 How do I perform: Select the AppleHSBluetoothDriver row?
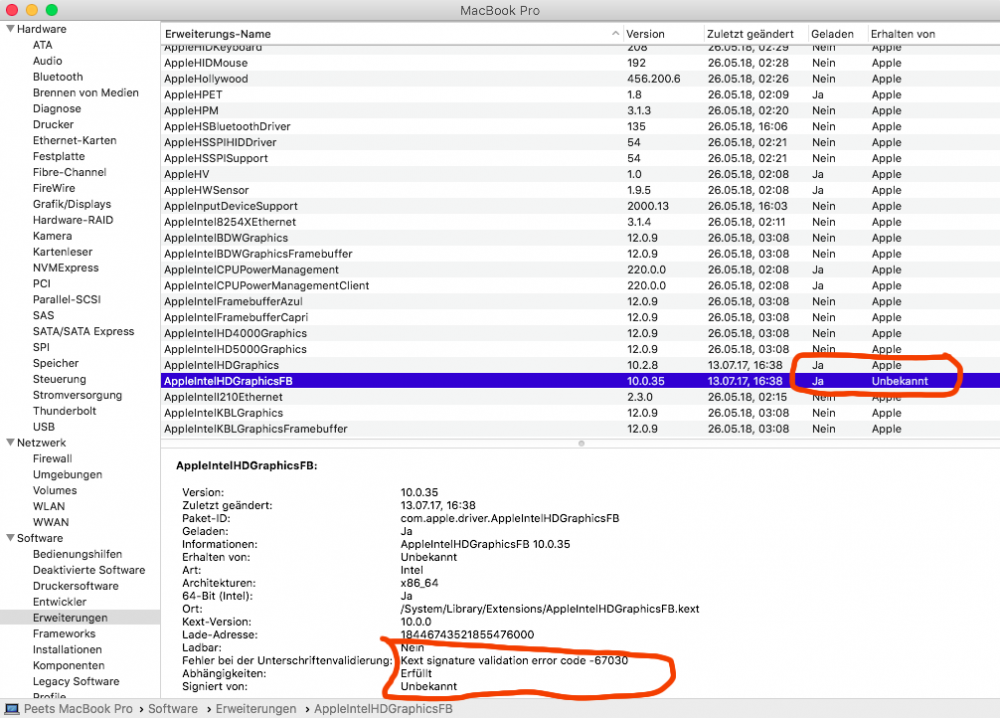(x=580, y=126)
